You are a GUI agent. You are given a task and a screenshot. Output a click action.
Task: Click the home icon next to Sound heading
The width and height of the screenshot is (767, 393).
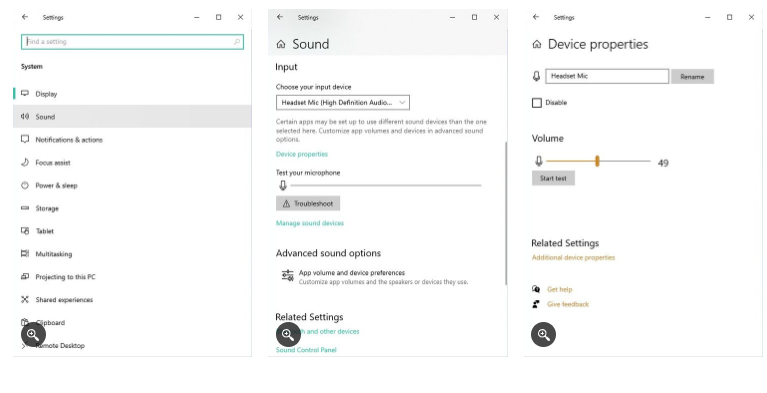(x=281, y=45)
